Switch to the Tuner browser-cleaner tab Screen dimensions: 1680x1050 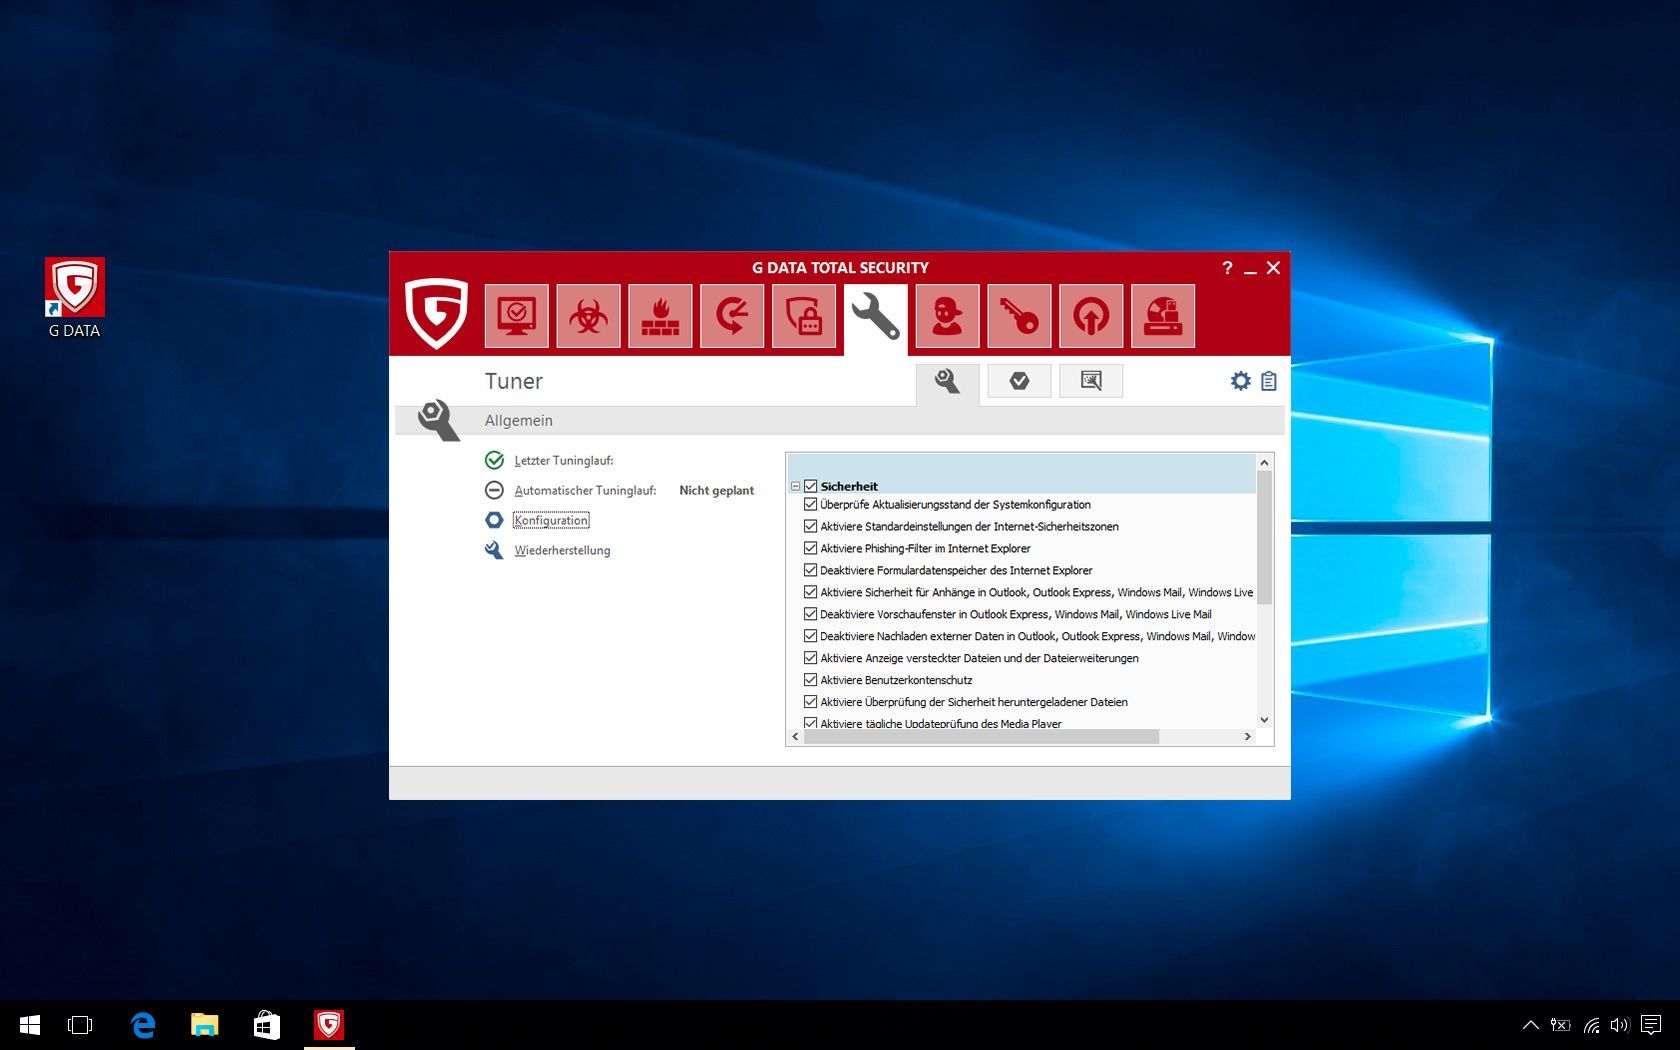coord(1091,381)
